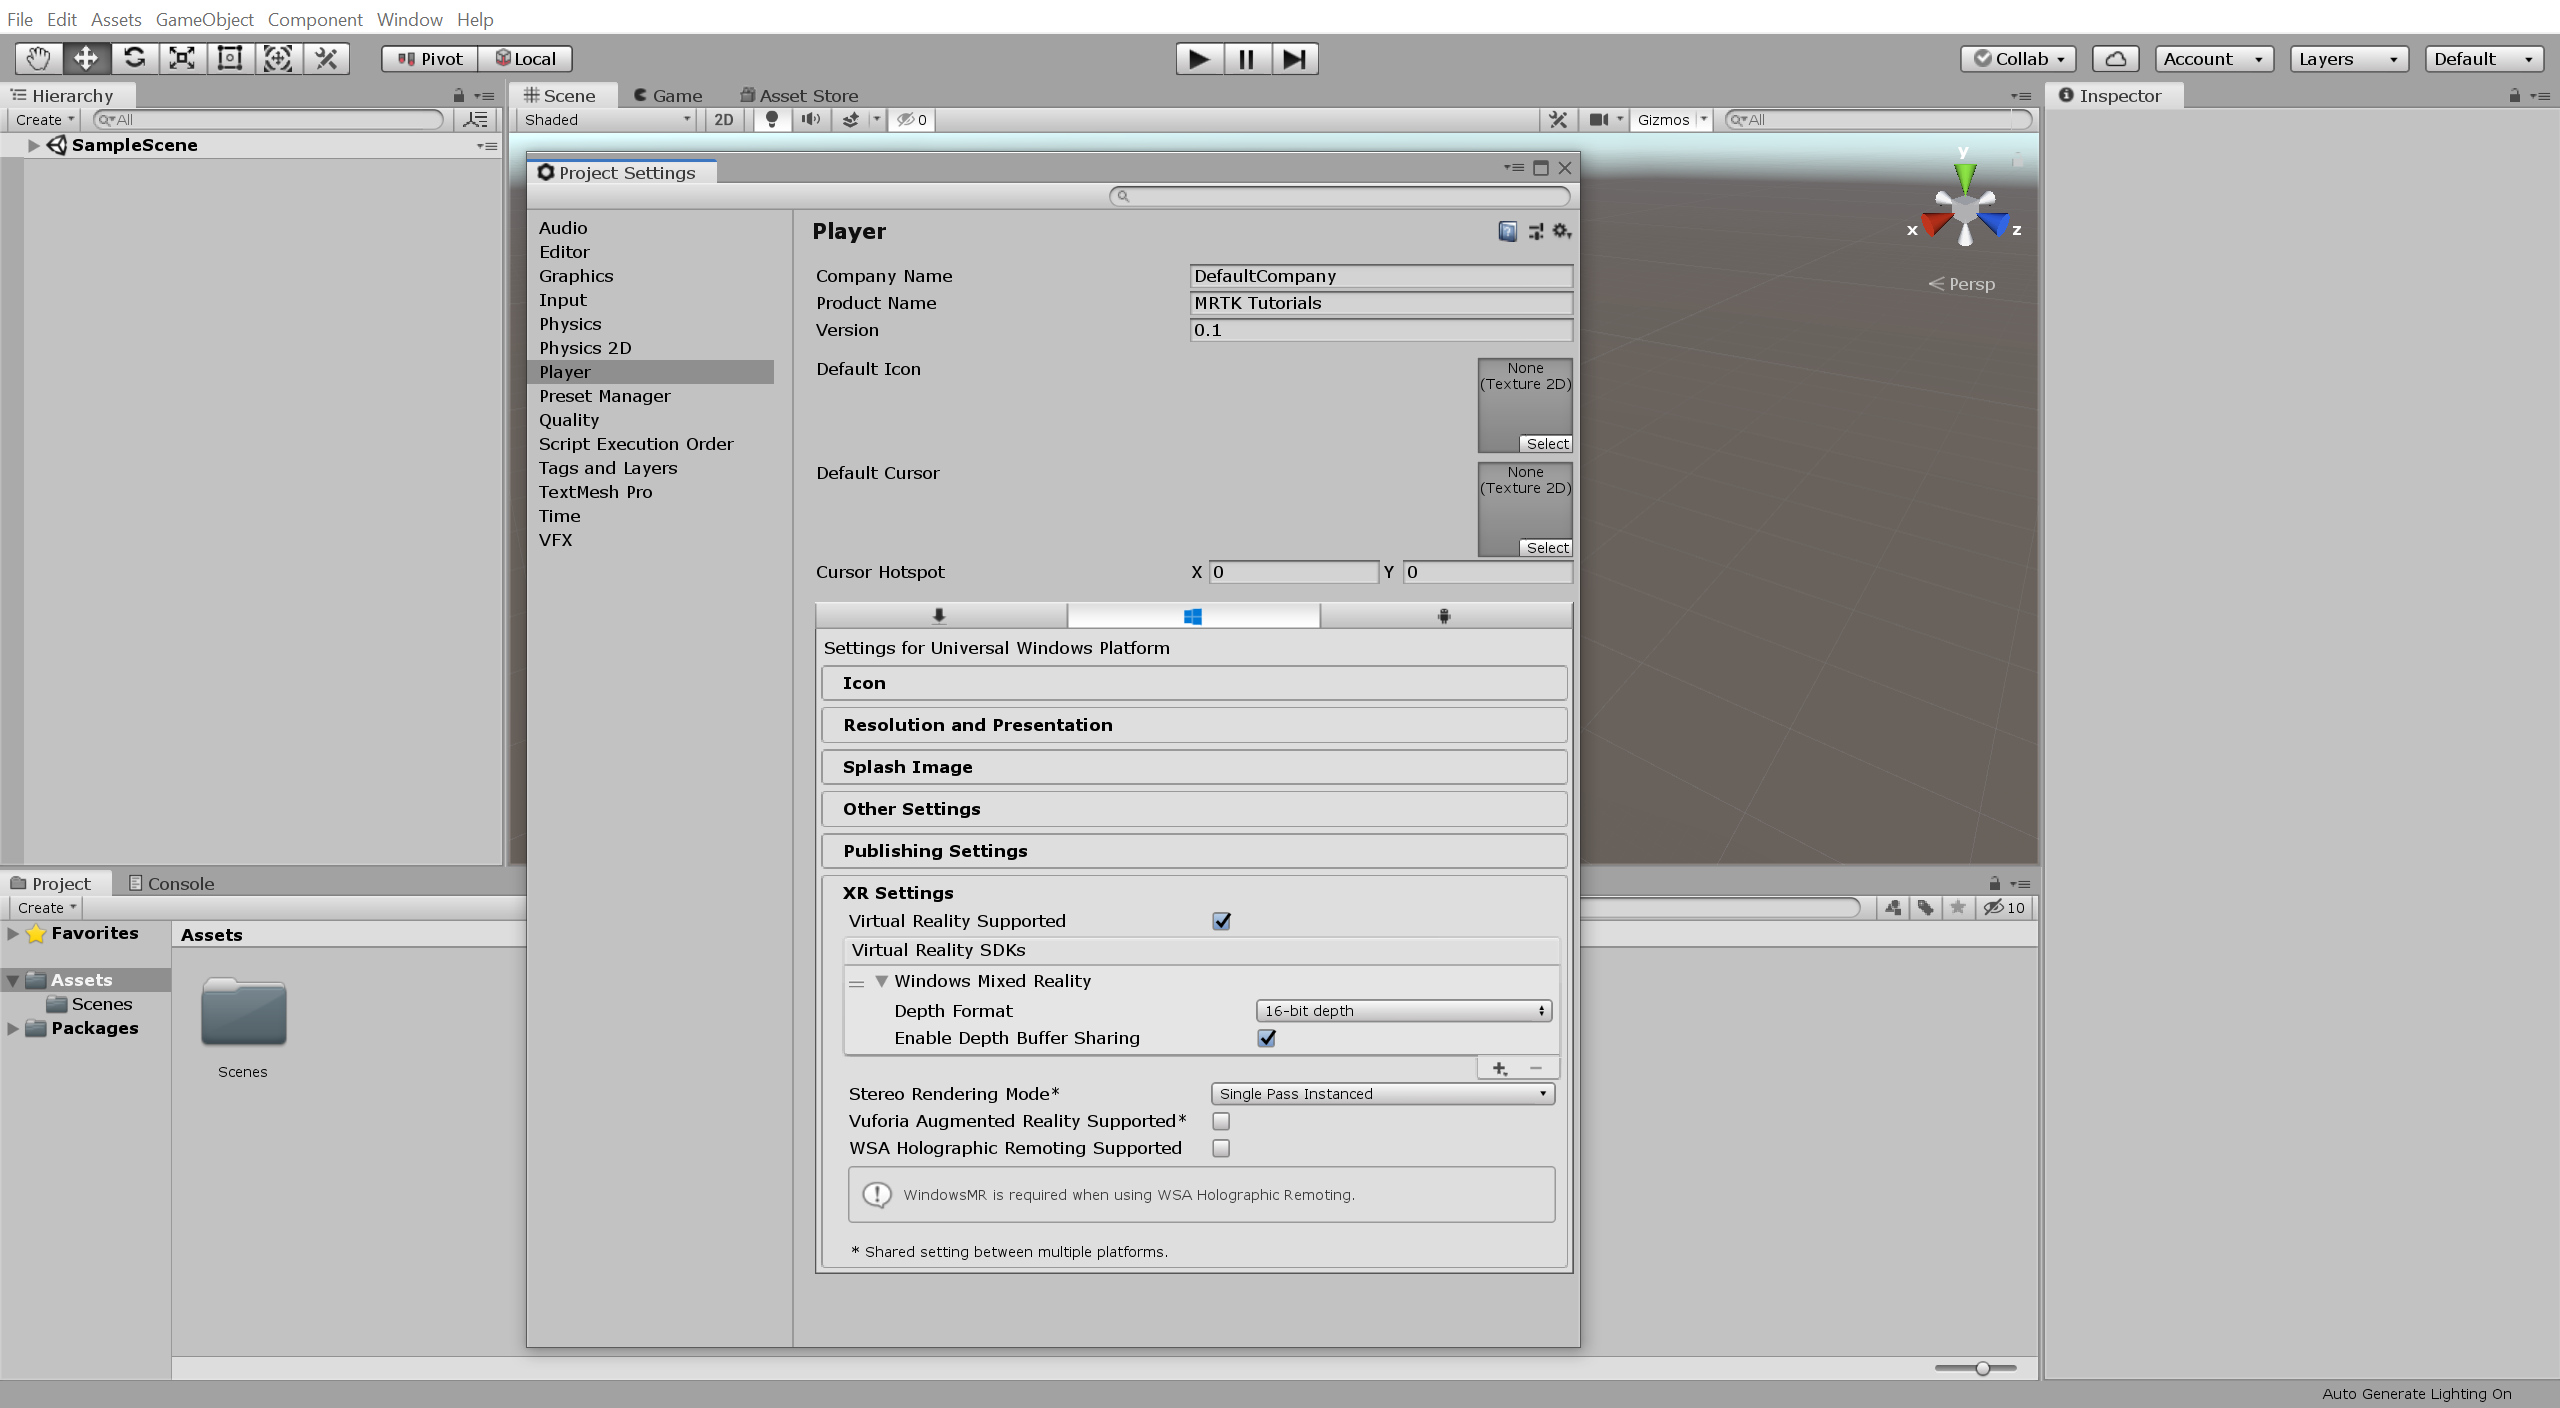Uncheck Virtual Reality Supported
The image size is (2560, 1408).
coord(1222,921)
